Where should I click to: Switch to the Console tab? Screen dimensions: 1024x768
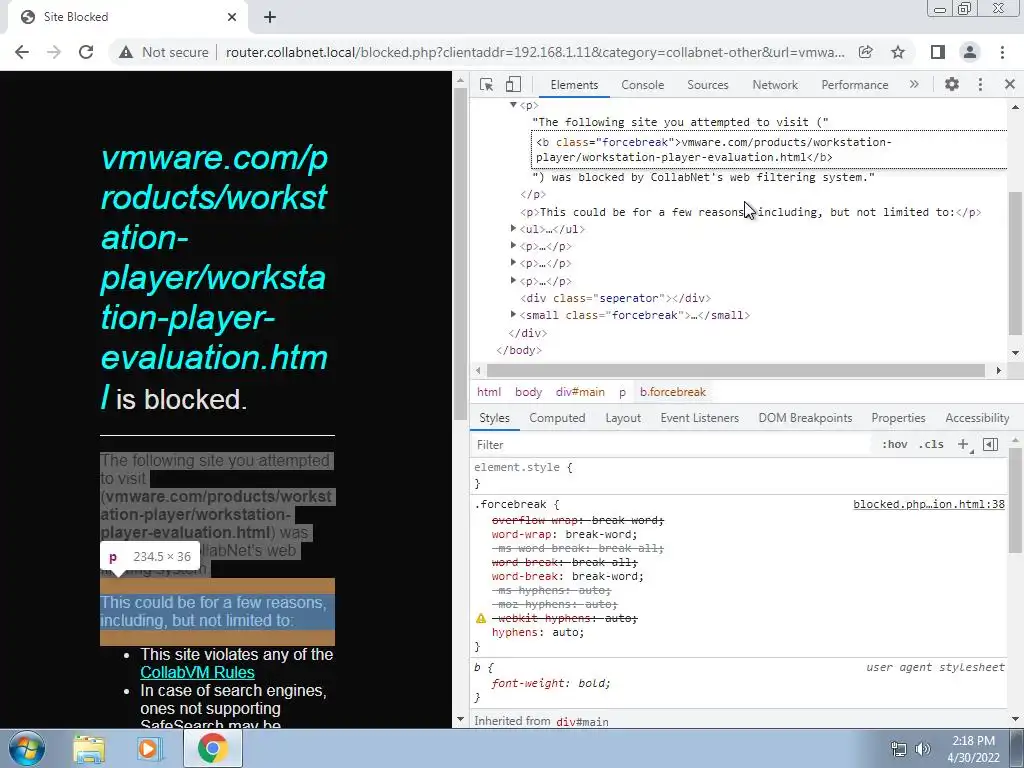click(x=643, y=85)
